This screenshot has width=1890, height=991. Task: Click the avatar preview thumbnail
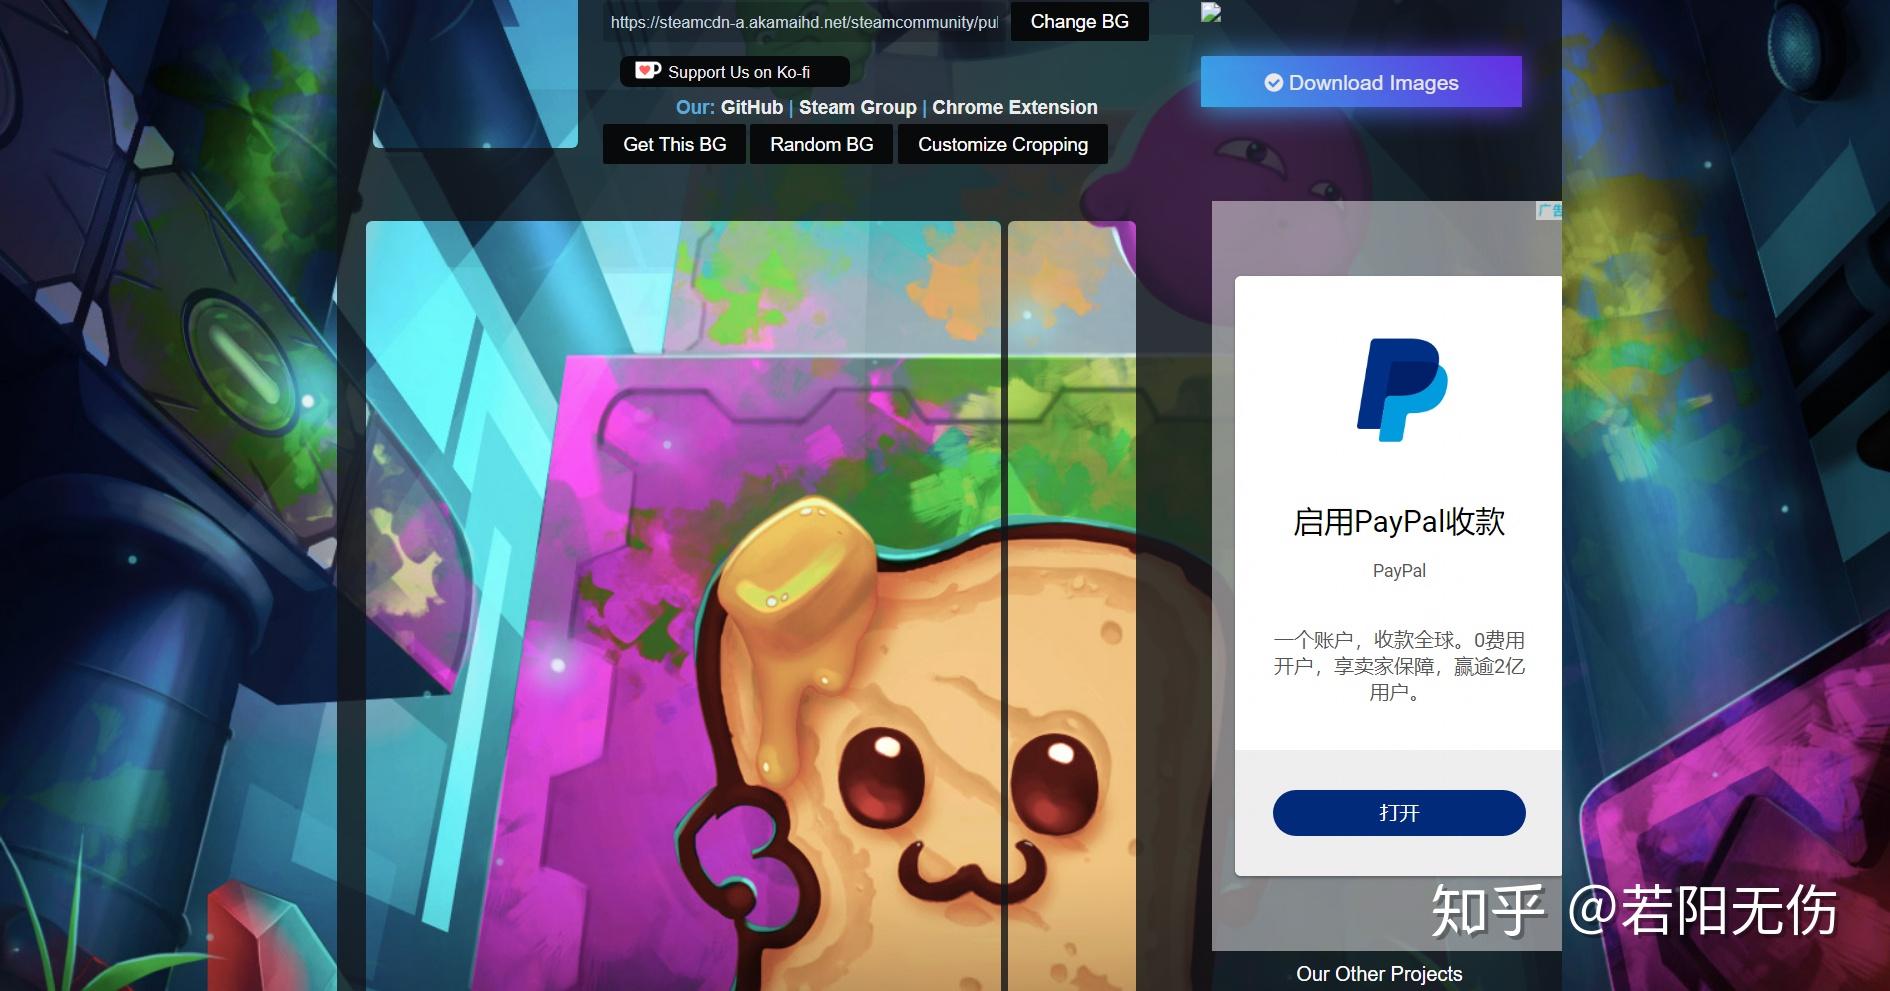pos(475,74)
